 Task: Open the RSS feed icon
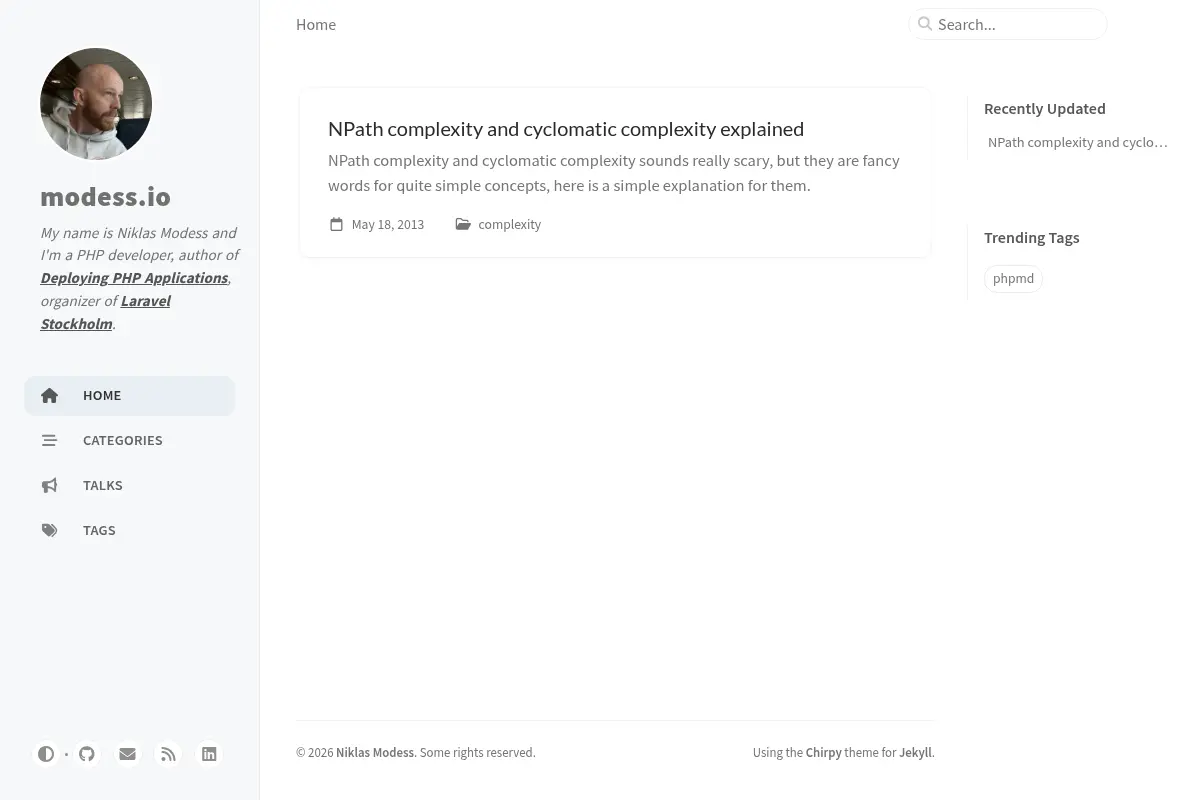click(x=168, y=754)
